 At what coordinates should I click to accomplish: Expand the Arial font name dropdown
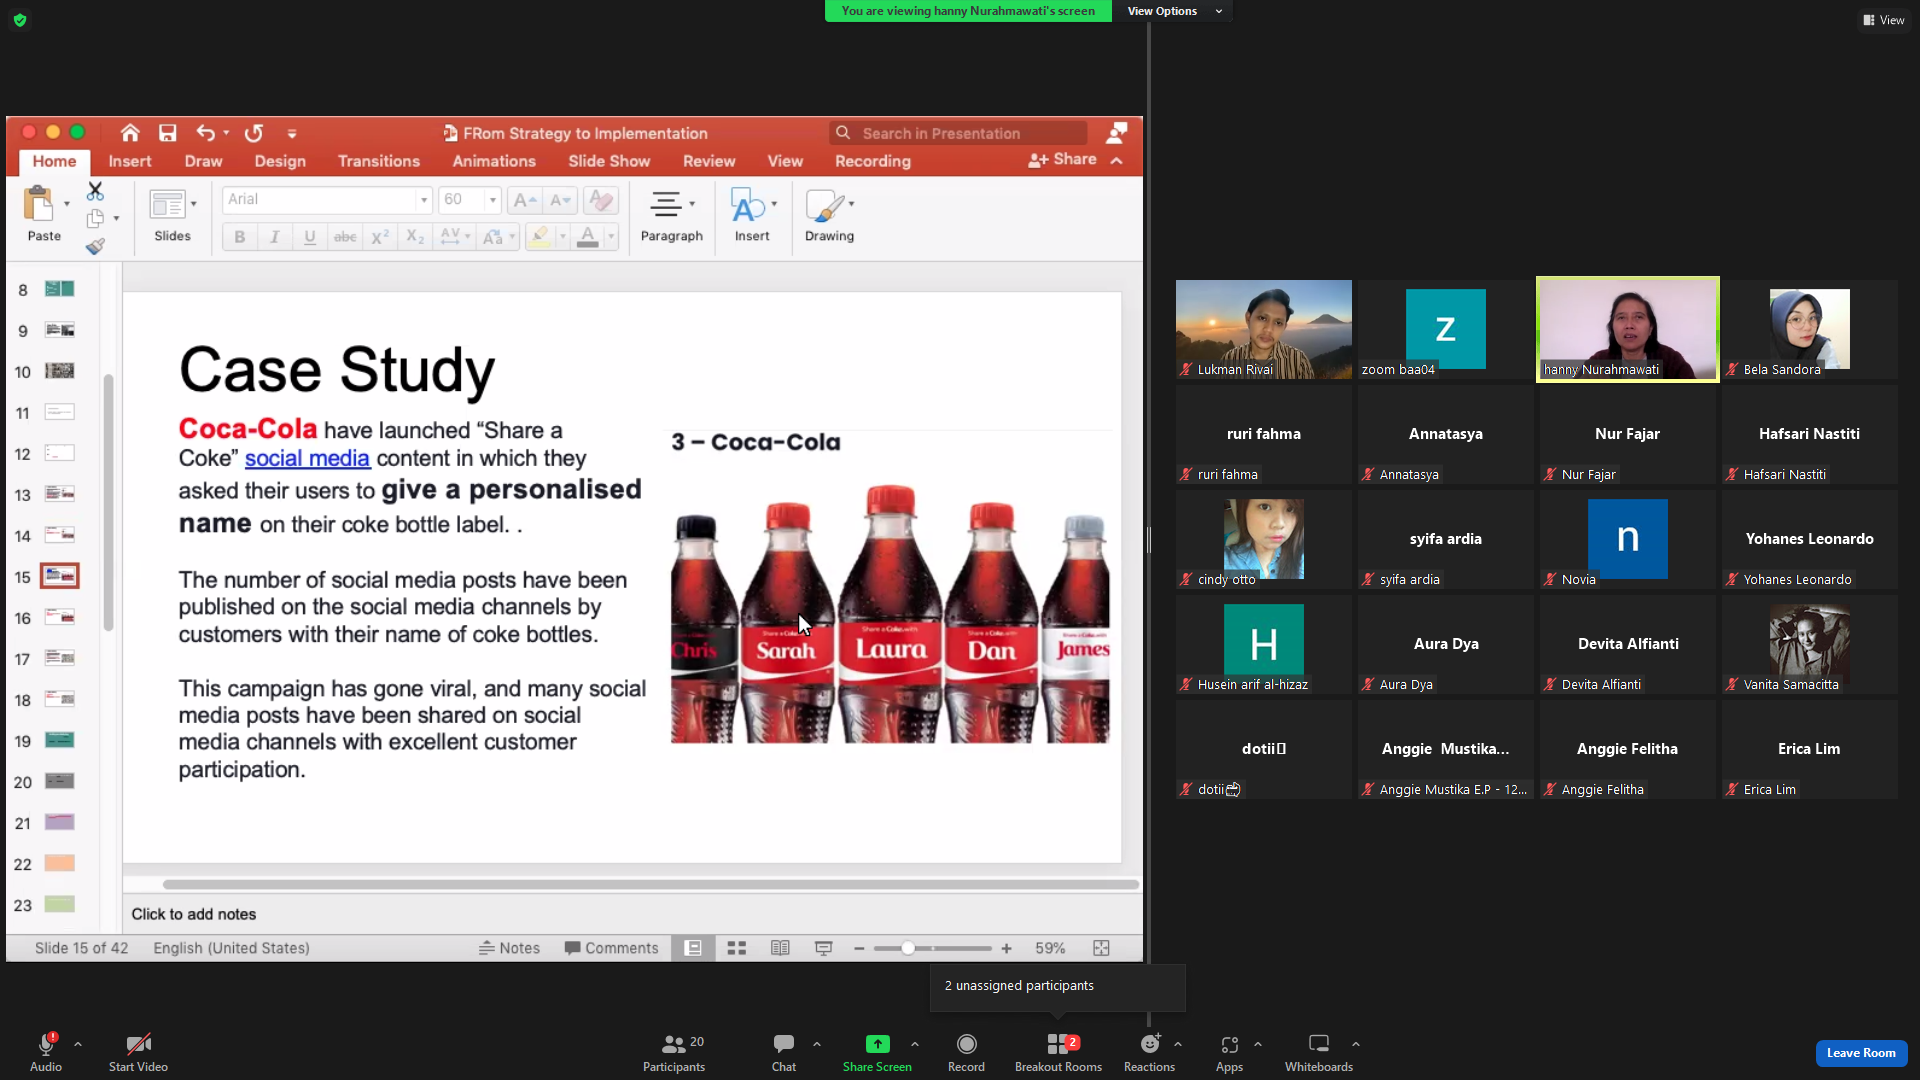424,200
